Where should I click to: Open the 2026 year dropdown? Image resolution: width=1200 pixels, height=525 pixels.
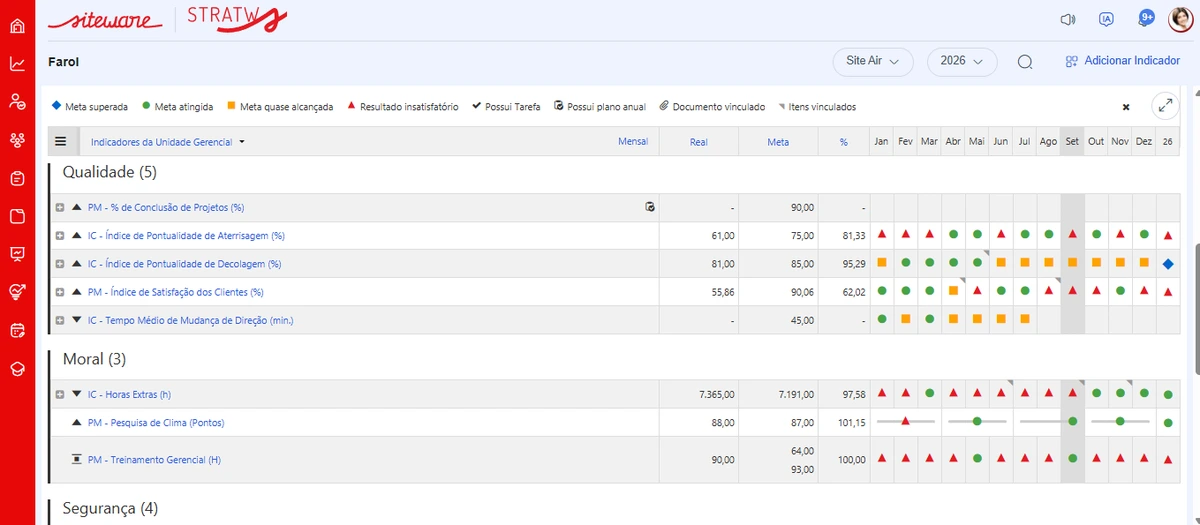(962, 61)
